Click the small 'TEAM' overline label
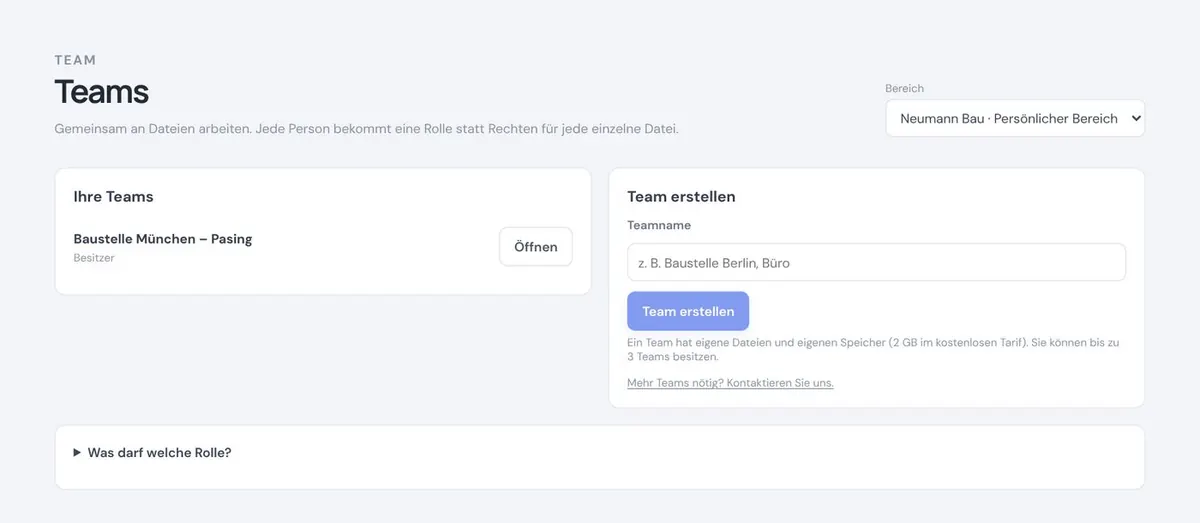The image size is (1200, 523). click(x=75, y=60)
